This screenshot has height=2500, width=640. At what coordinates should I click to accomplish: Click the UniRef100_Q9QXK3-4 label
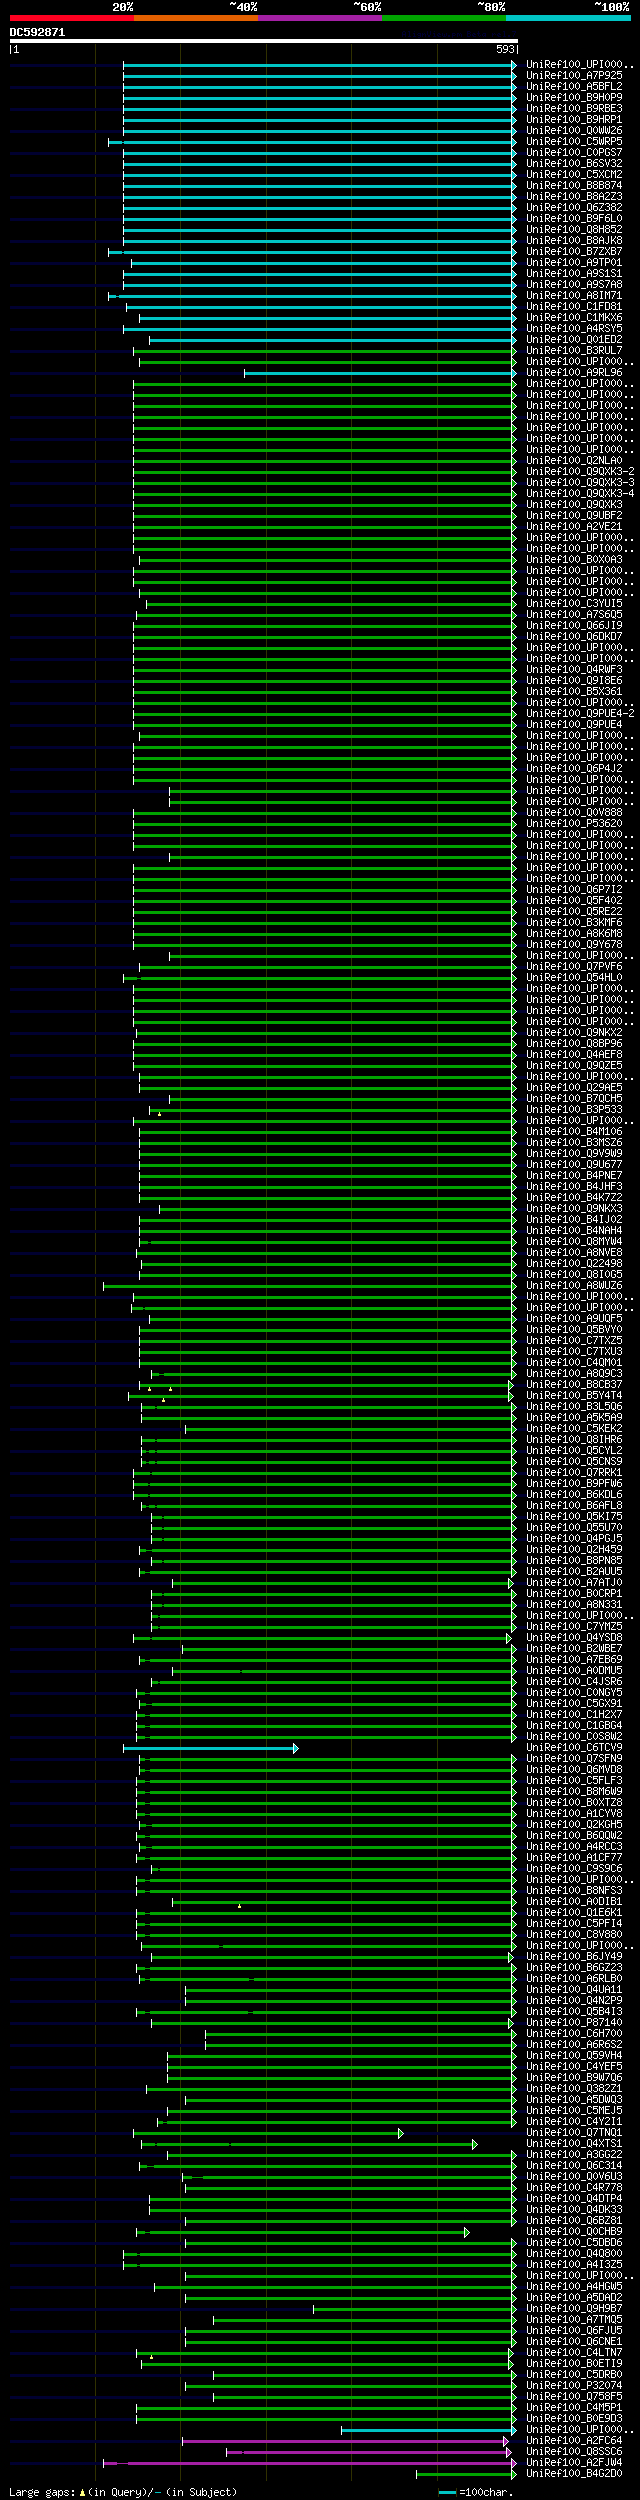coord(580,493)
